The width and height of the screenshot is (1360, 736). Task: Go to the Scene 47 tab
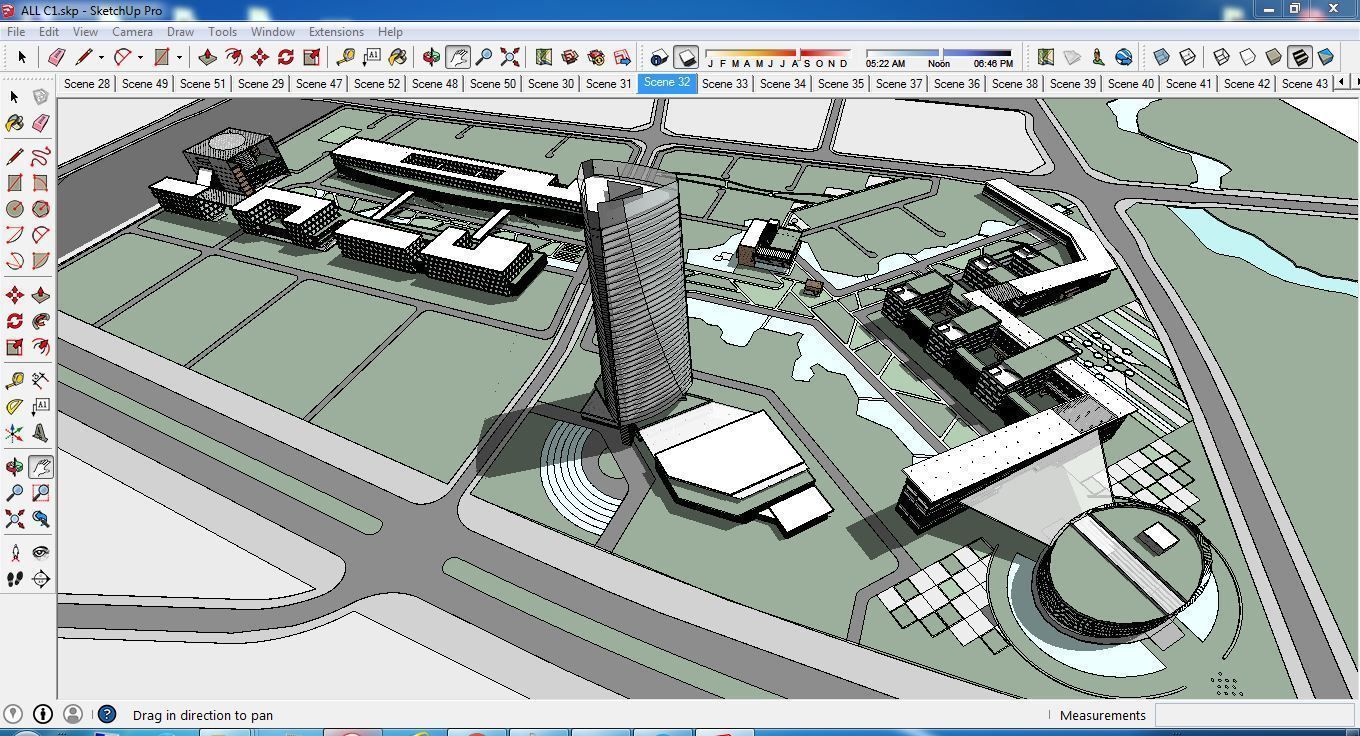[319, 83]
